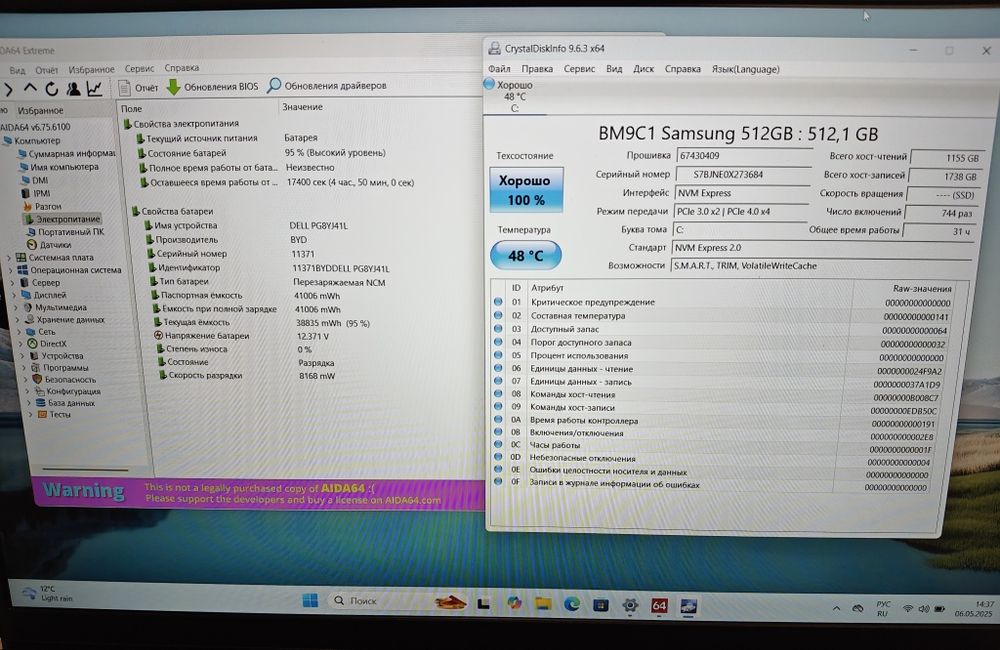The height and width of the screenshot is (650, 1000).
Task: Open the Файл menu in CrystalDiskInfo
Action: pos(499,68)
